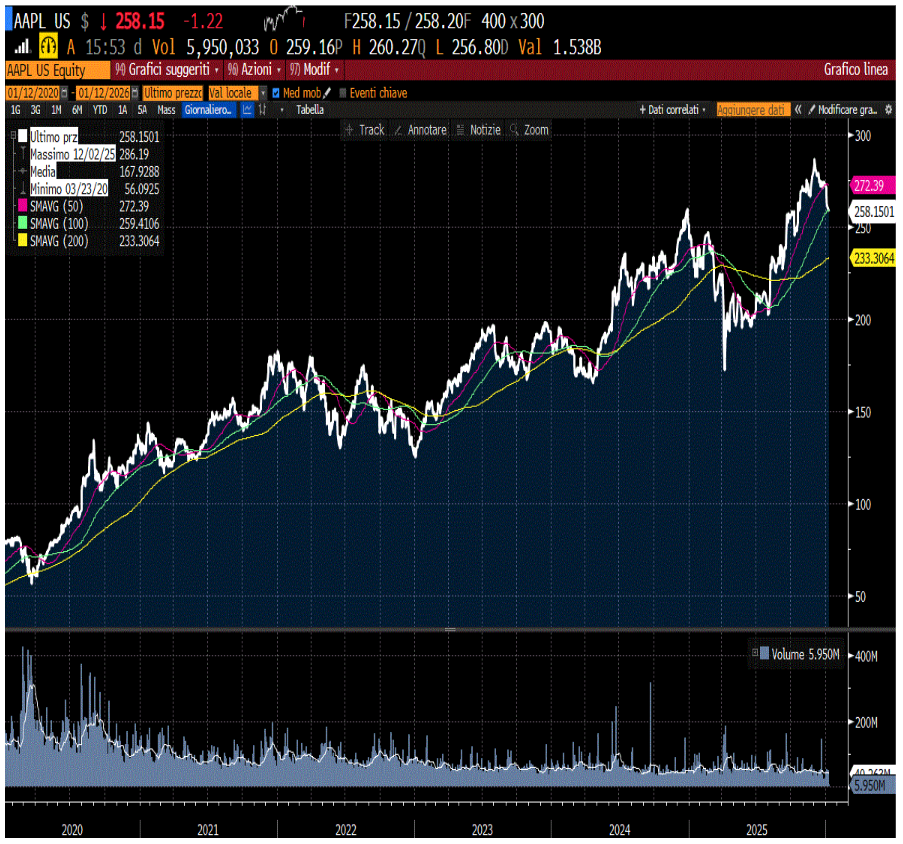Click the Volume legend color swatch

(765, 653)
